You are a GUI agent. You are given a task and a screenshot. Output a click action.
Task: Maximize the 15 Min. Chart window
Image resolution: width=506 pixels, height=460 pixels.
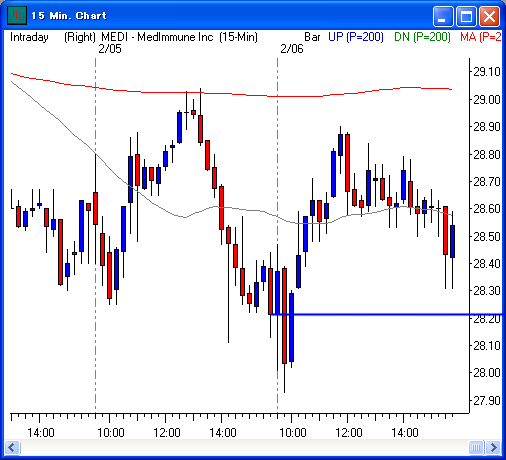(466, 16)
